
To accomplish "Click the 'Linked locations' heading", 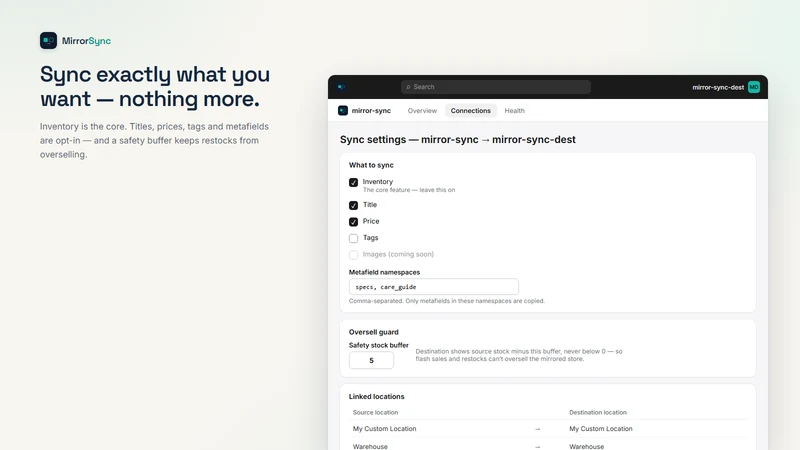I will [x=377, y=396].
